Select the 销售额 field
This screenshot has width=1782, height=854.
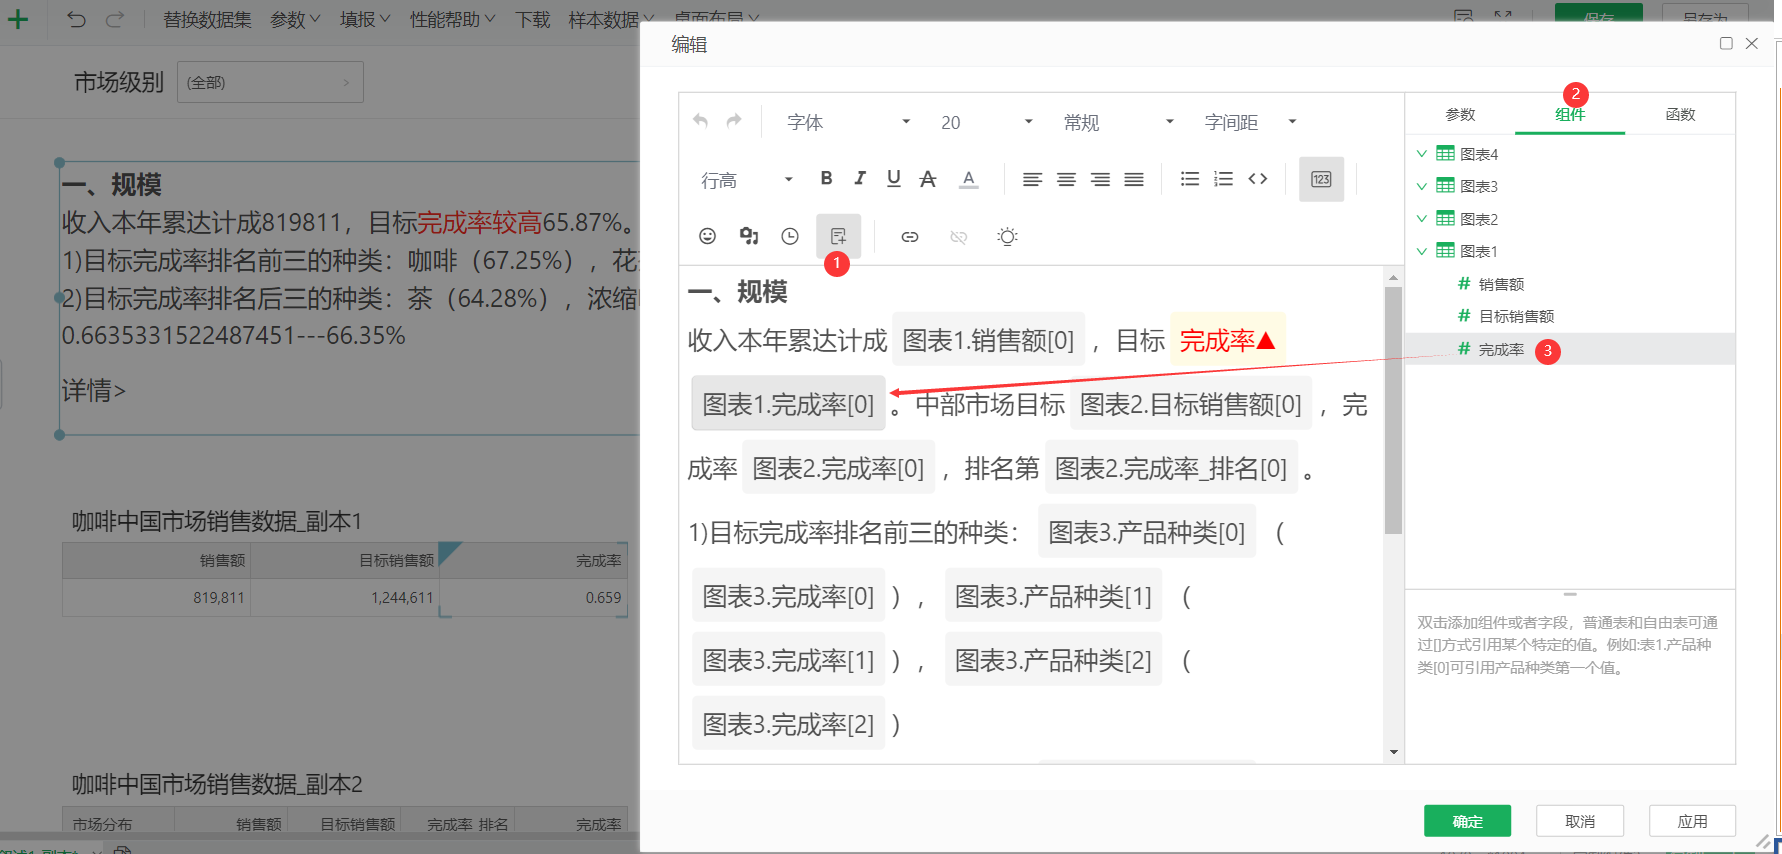point(1570,284)
